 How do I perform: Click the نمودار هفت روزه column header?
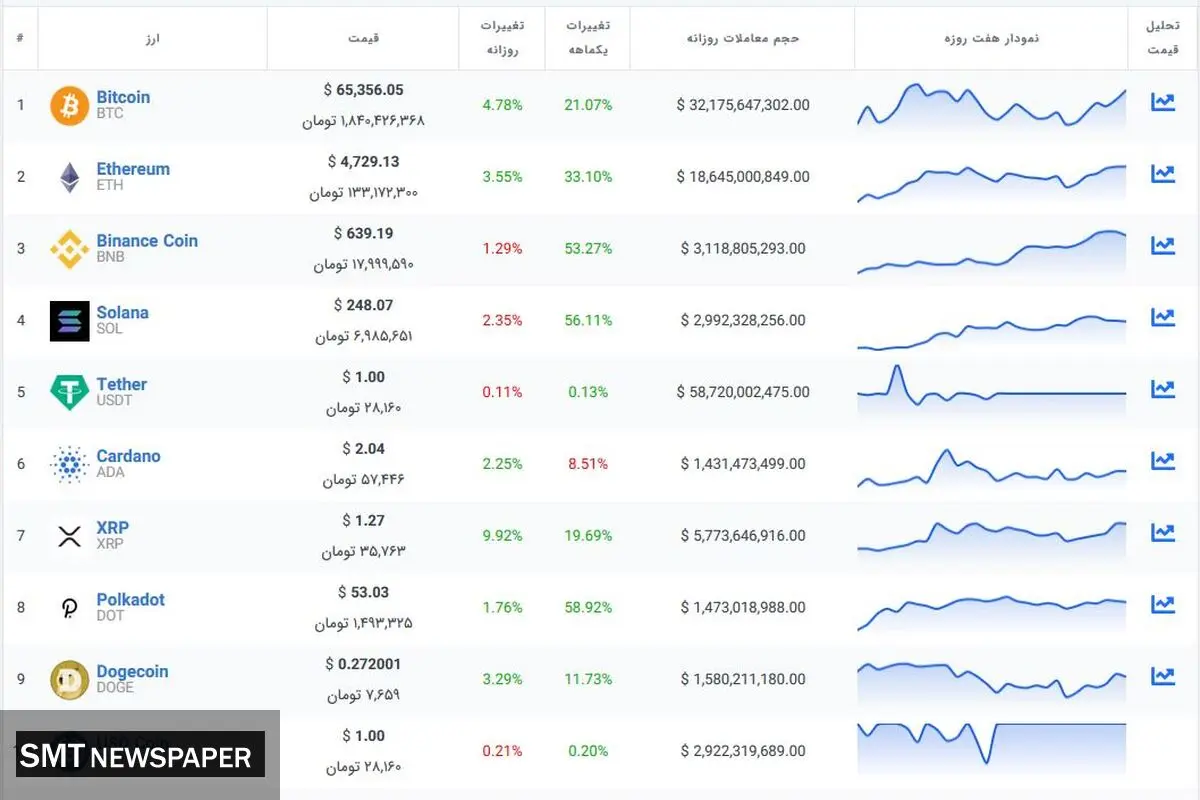click(991, 38)
